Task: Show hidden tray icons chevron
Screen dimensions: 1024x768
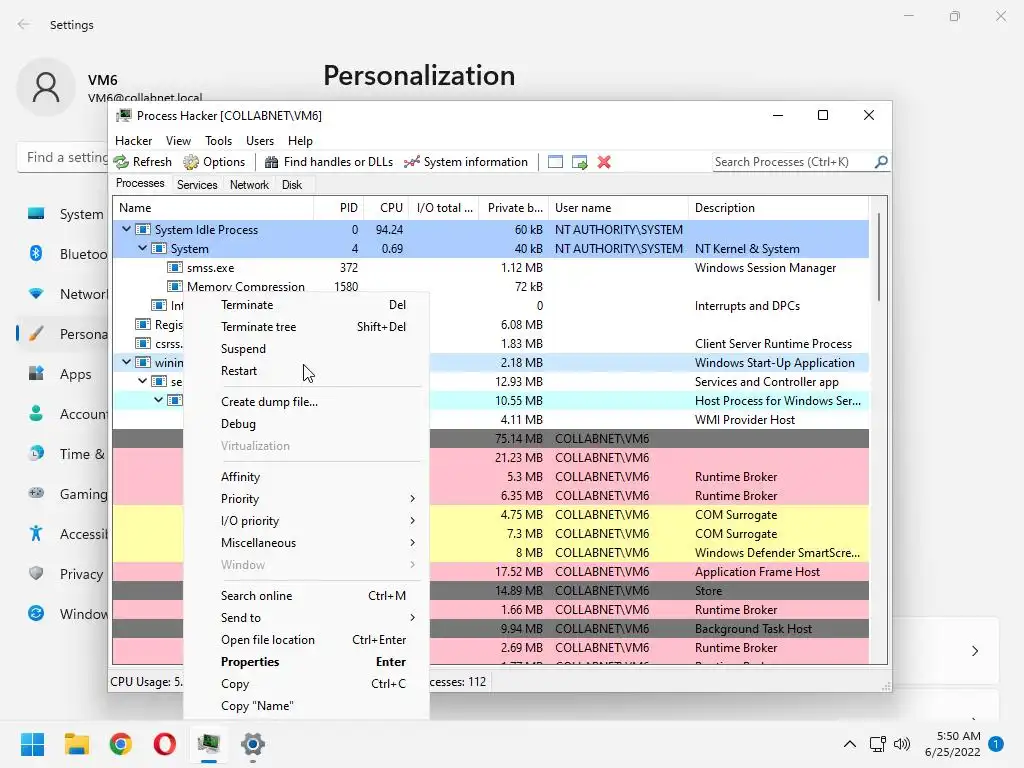Action: (850, 744)
